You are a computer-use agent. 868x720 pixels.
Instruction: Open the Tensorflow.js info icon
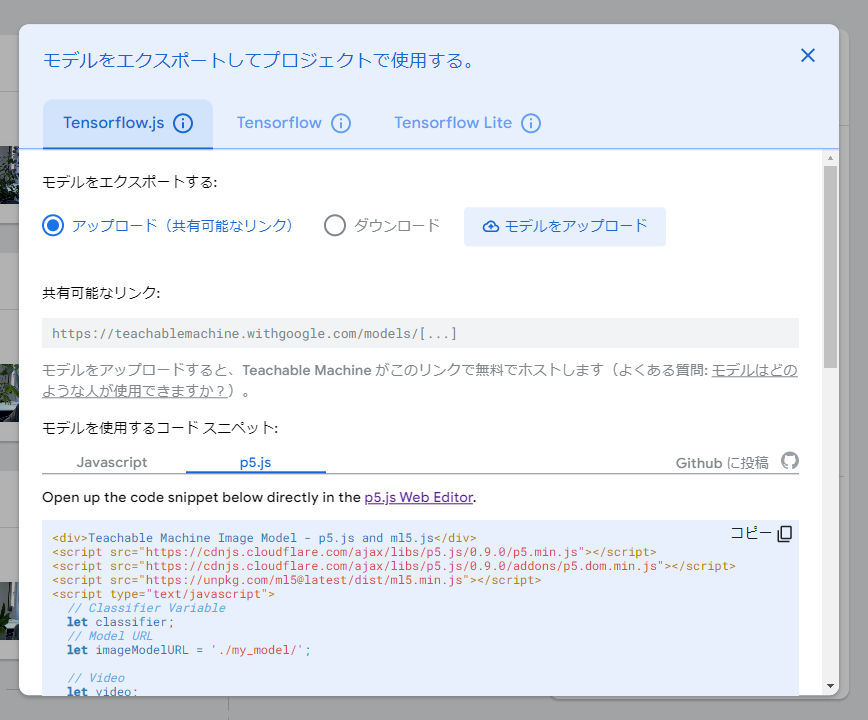[183, 123]
